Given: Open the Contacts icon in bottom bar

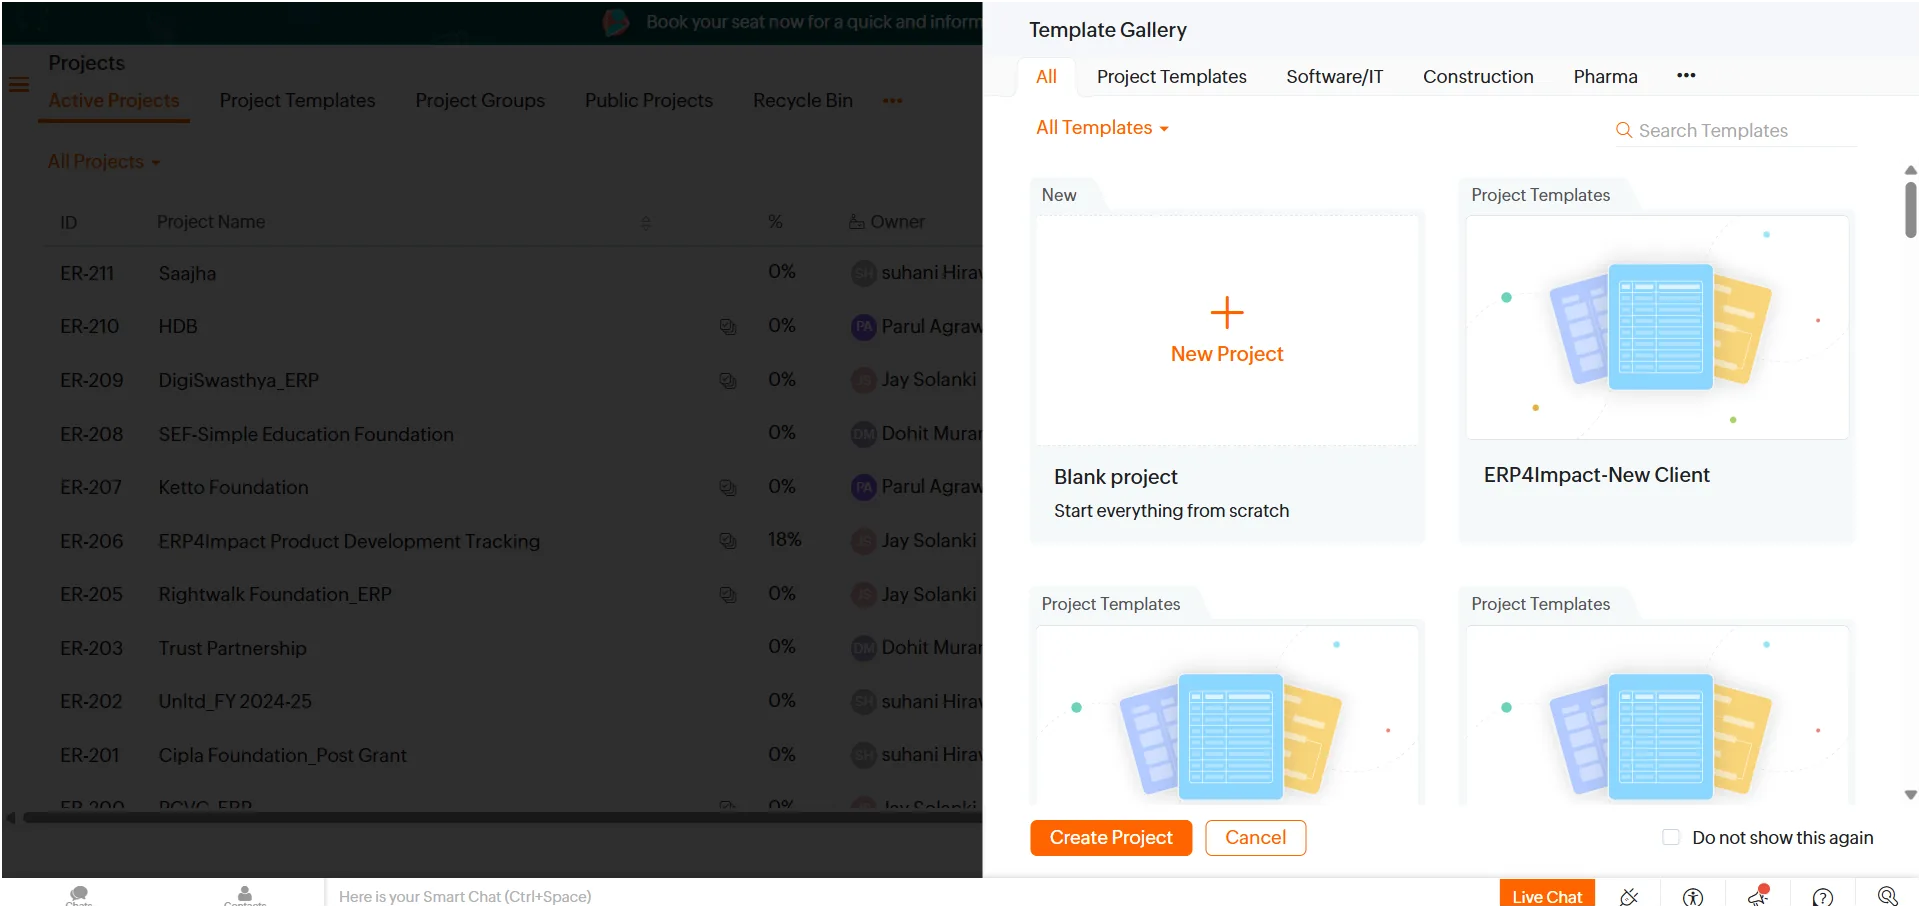Looking at the screenshot, I should pos(245,895).
